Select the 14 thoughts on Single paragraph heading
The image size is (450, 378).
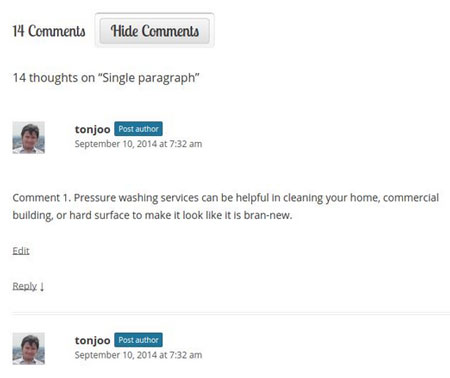click(106, 78)
